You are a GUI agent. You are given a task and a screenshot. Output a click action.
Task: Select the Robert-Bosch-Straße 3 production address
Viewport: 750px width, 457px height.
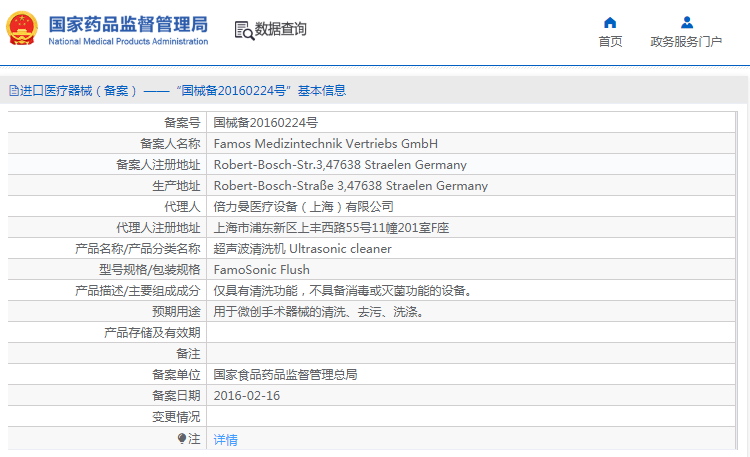351,186
